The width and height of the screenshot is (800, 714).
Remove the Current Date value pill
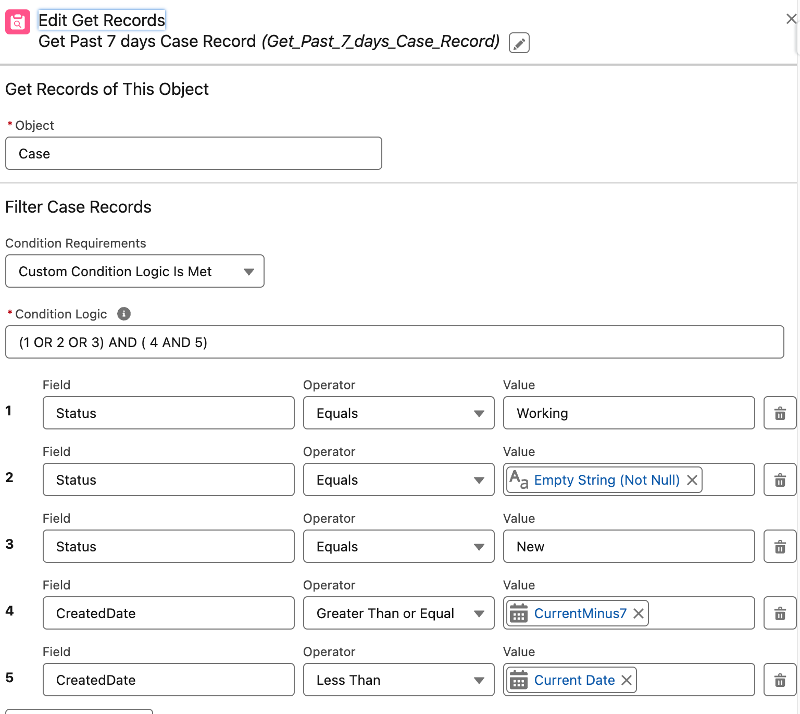pos(627,680)
